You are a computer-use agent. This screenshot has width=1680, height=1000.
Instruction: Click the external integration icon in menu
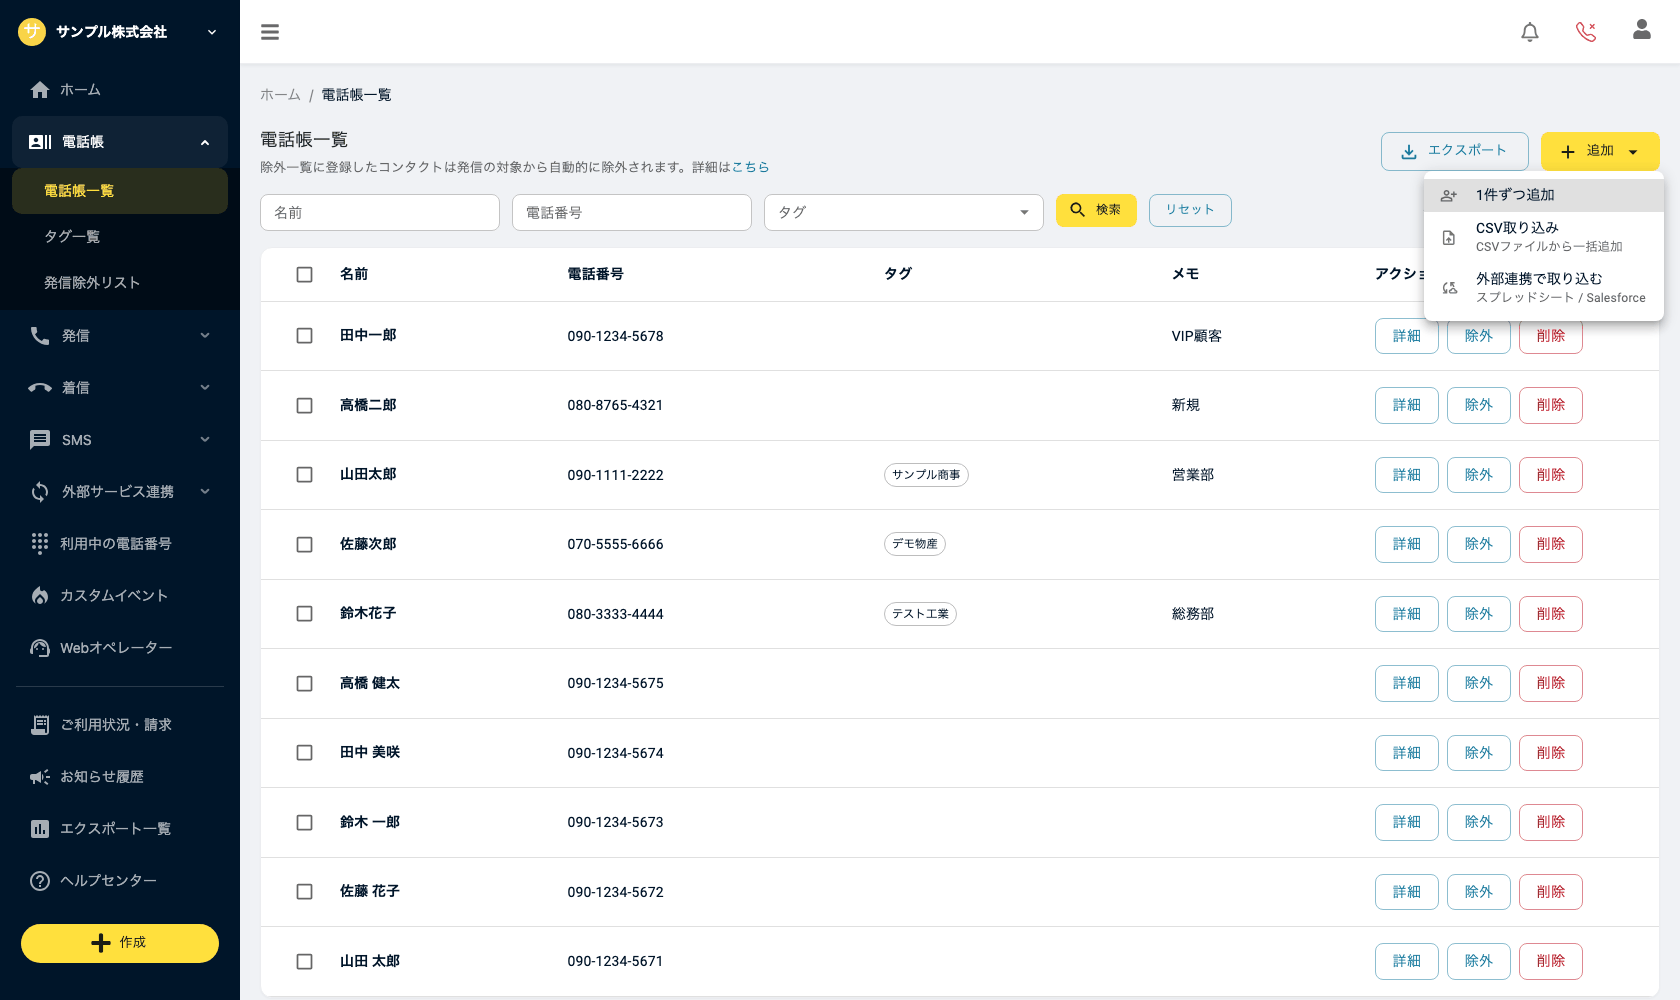[x=1449, y=288]
